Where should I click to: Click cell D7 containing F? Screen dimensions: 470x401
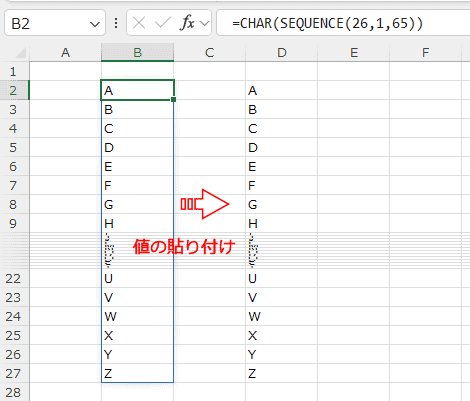pos(282,185)
